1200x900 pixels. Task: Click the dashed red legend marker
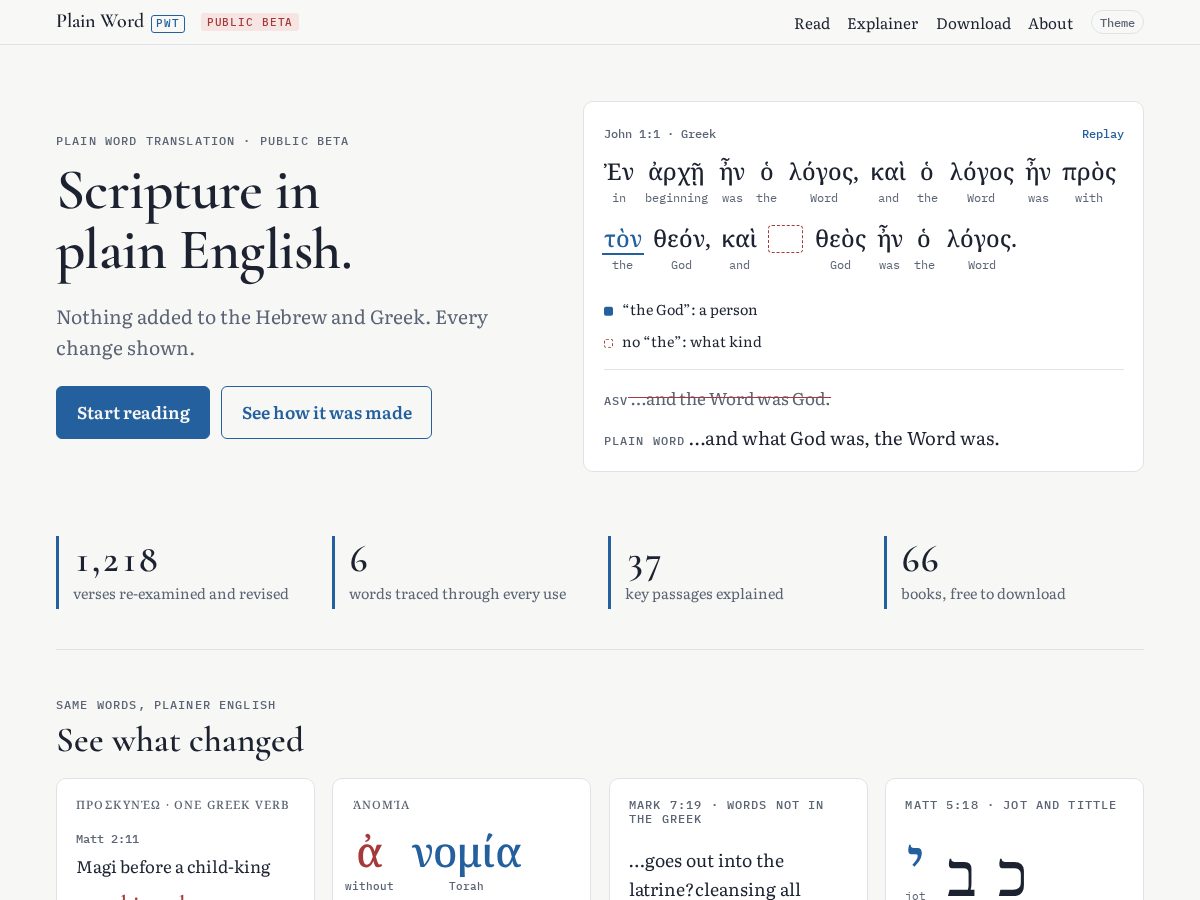608,343
